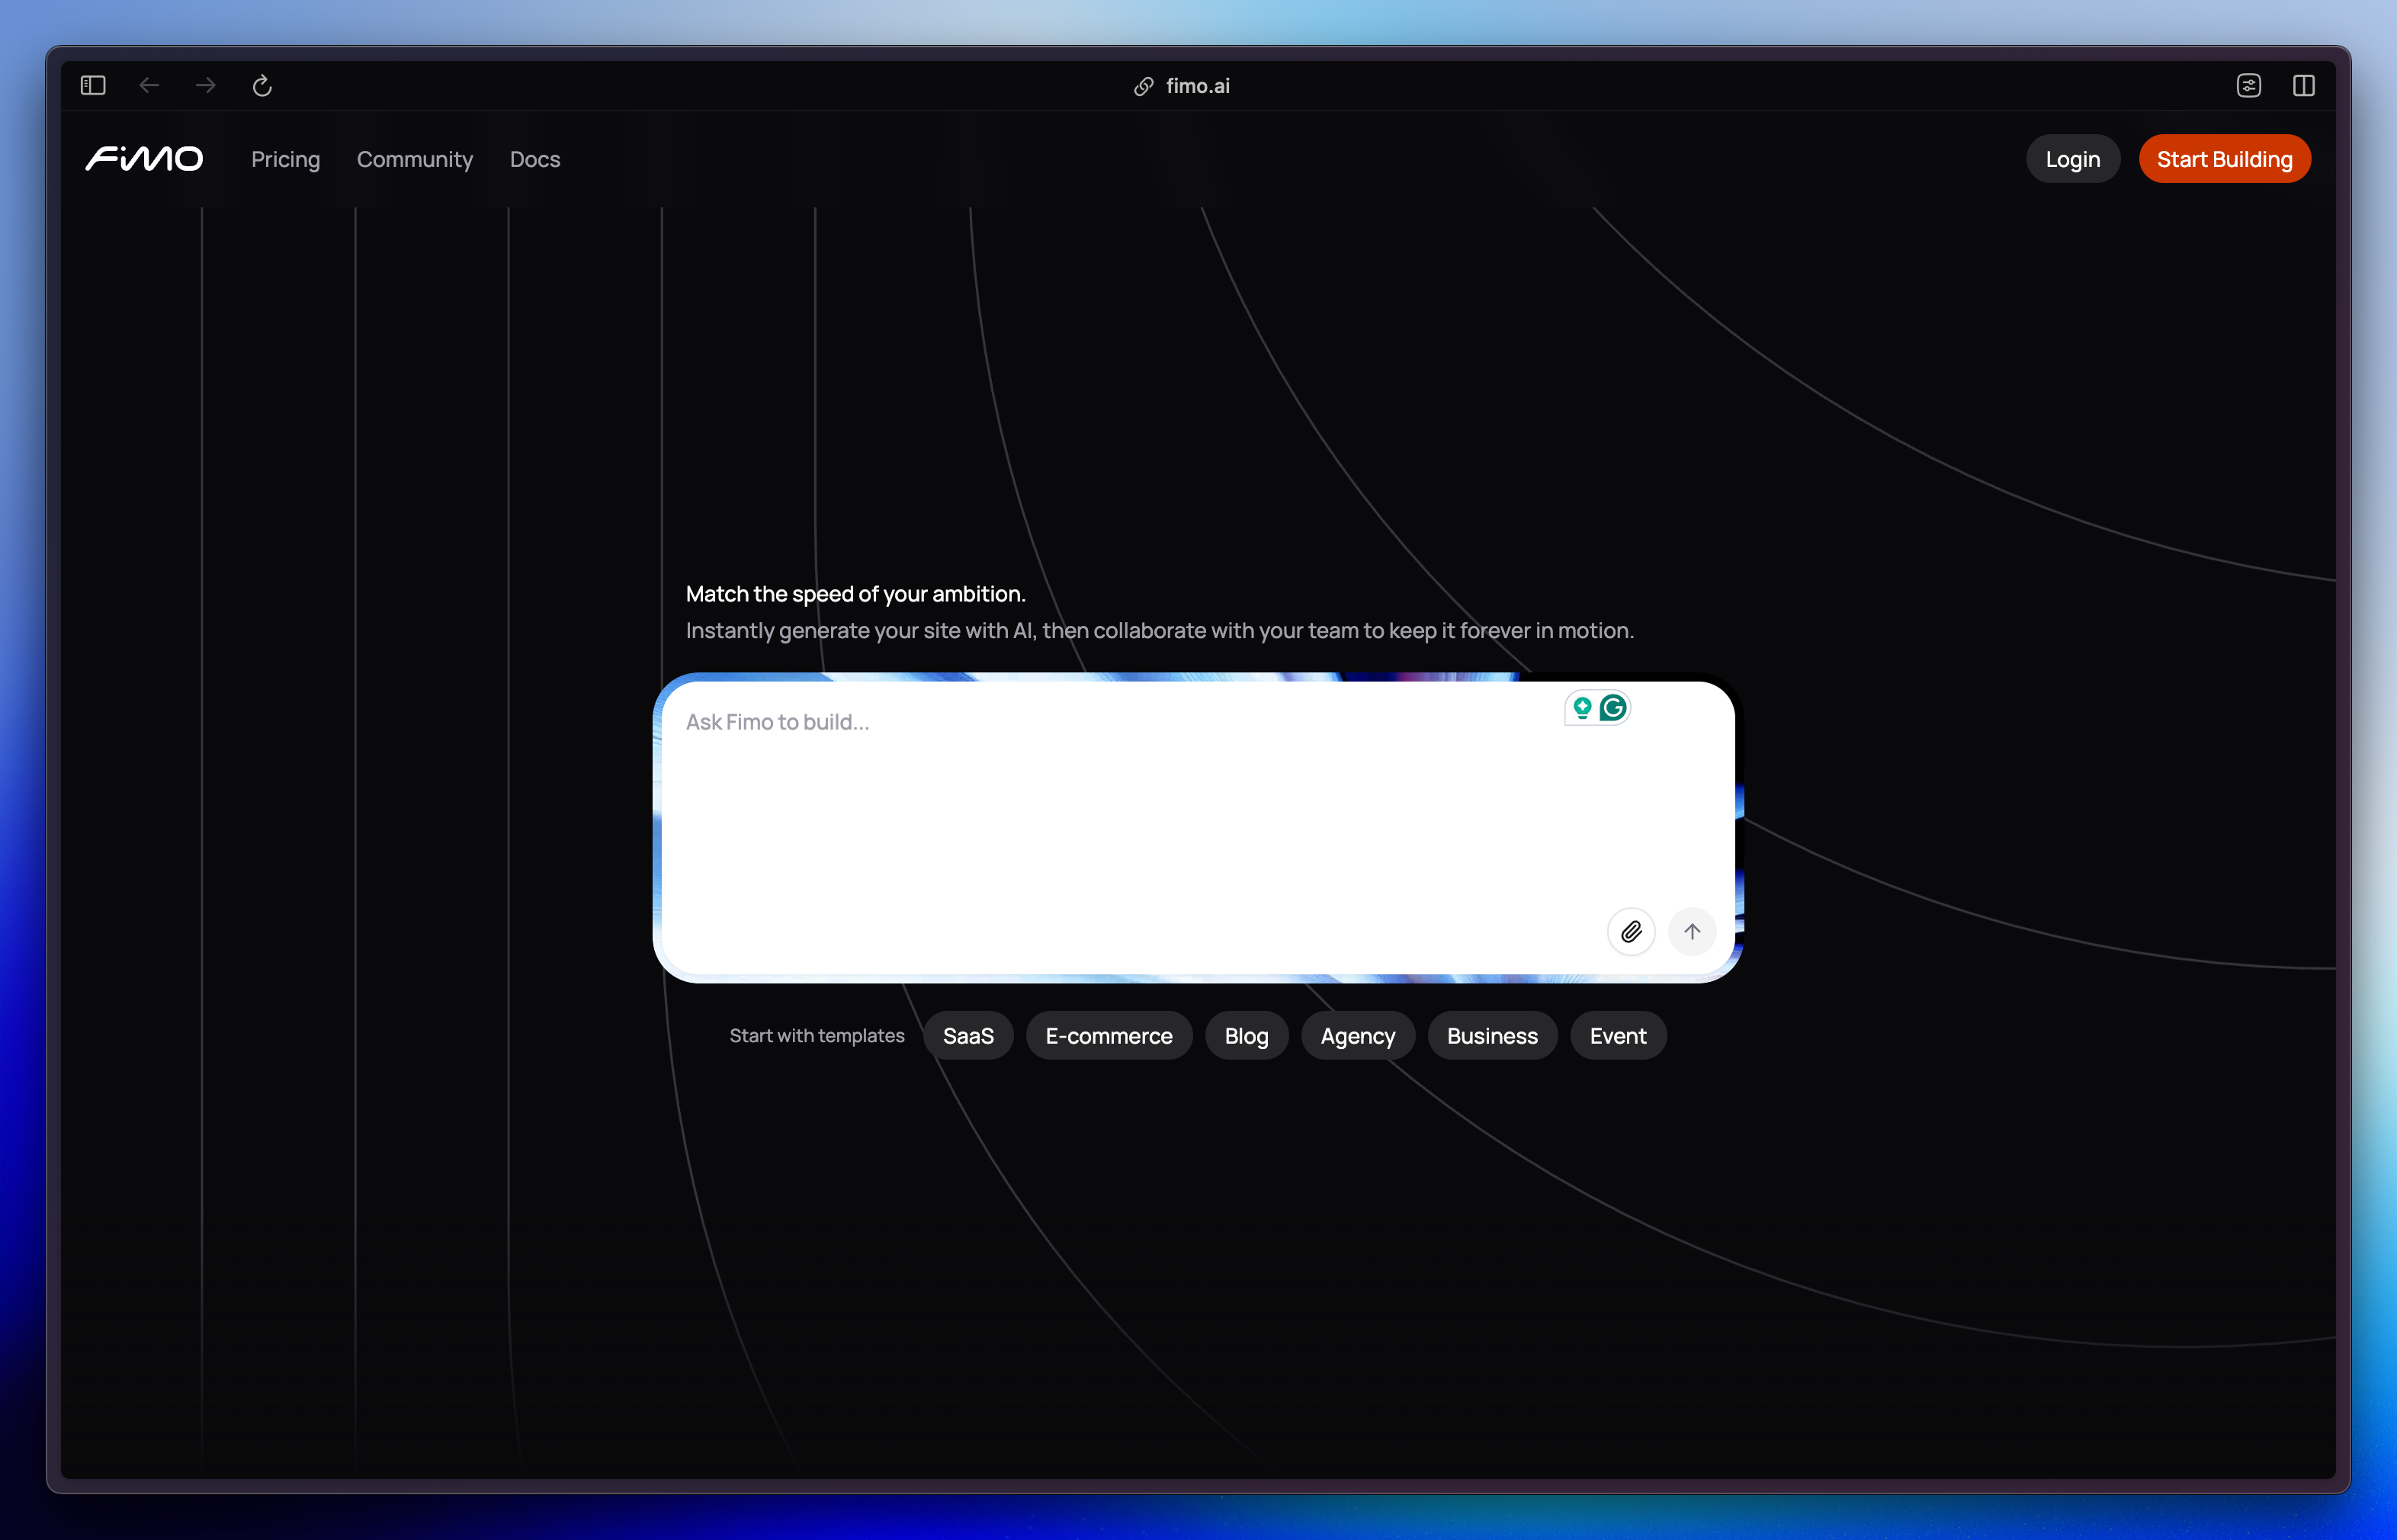
Task: Click the browser forward arrow
Action: click(x=206, y=86)
